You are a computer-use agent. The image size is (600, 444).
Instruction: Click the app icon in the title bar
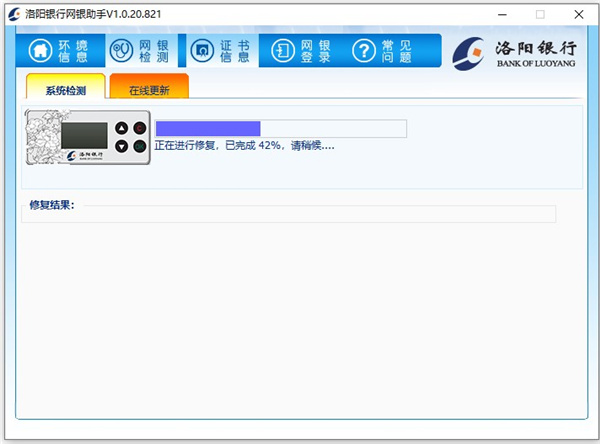coord(14,15)
